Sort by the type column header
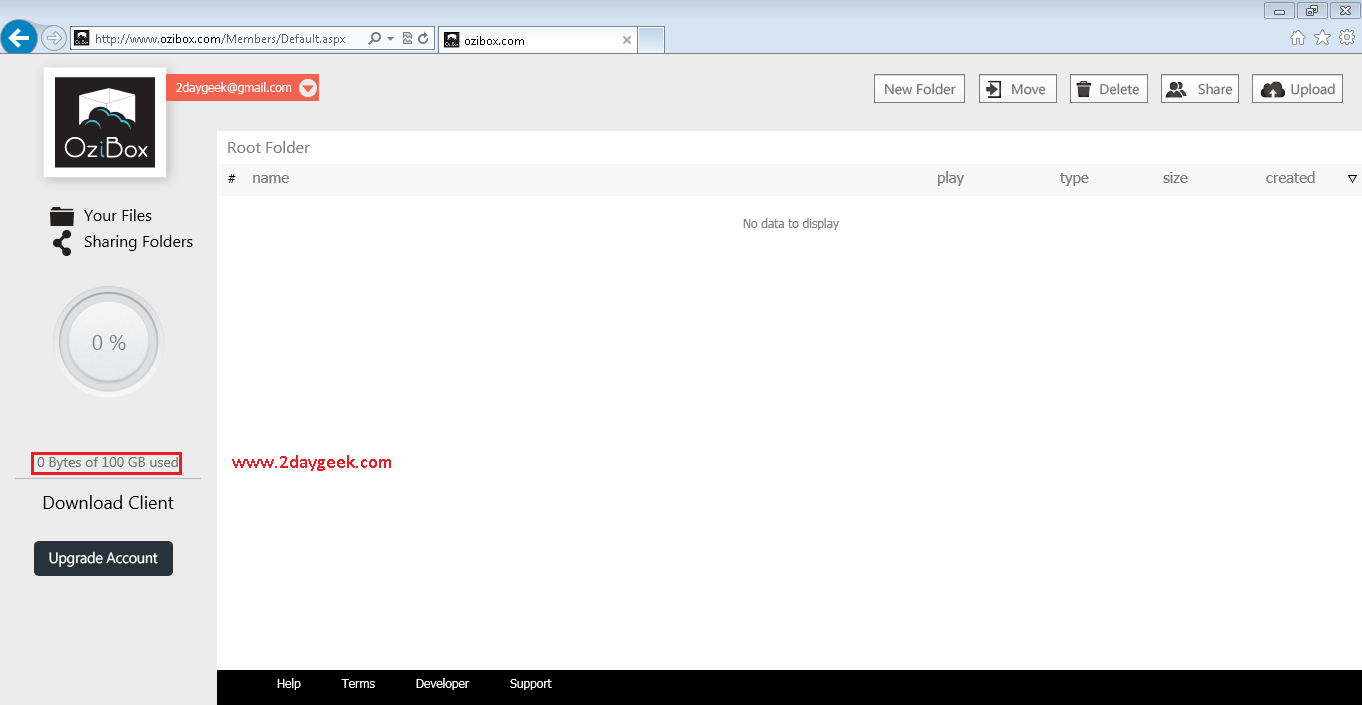Screen dimensions: 1362x705 pyautogui.click(x=1074, y=178)
